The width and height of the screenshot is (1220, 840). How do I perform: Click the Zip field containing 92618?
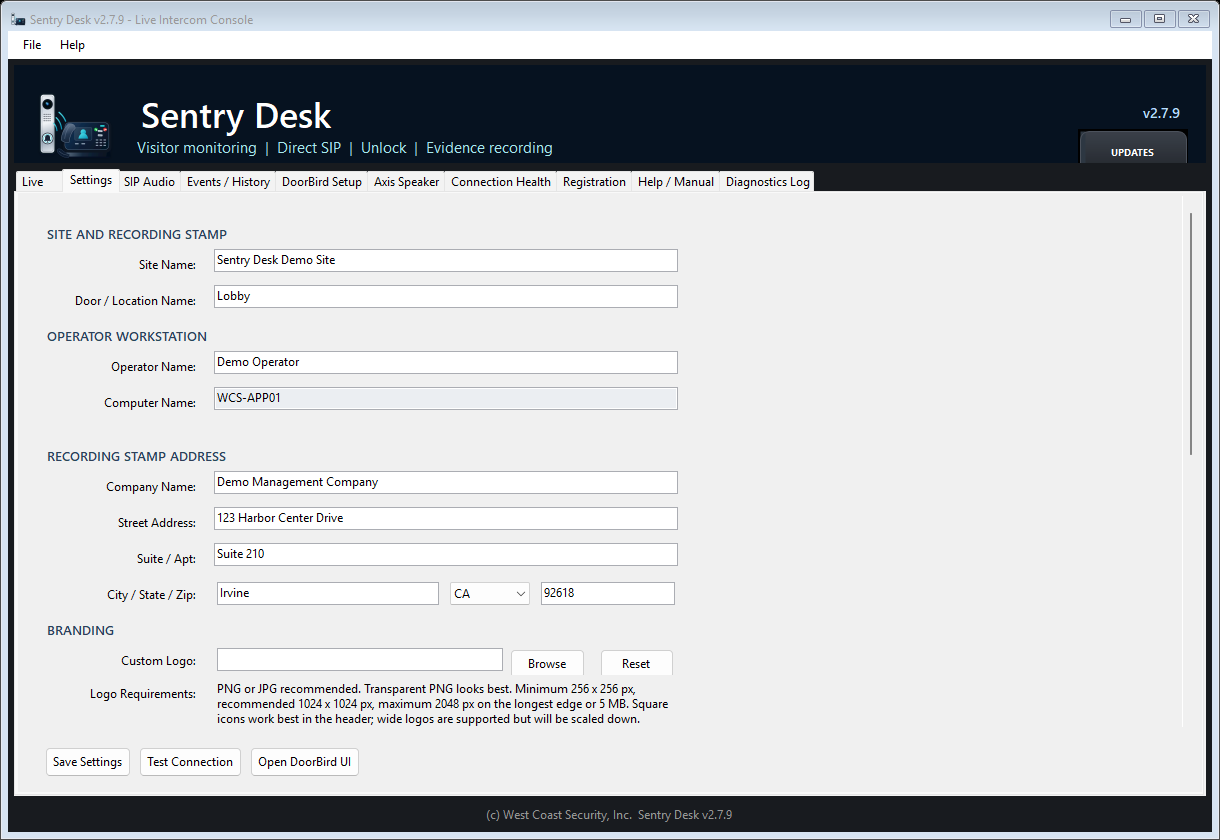(x=608, y=593)
